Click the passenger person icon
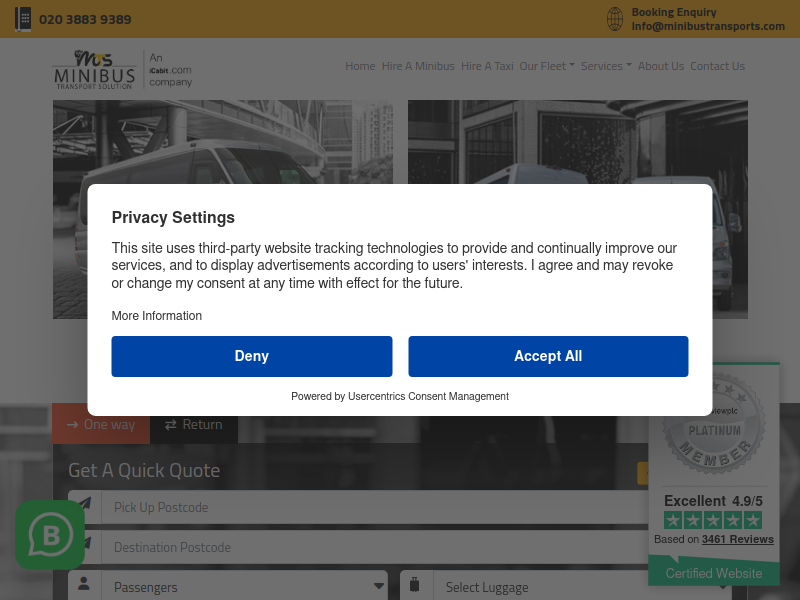 pyautogui.click(x=84, y=584)
